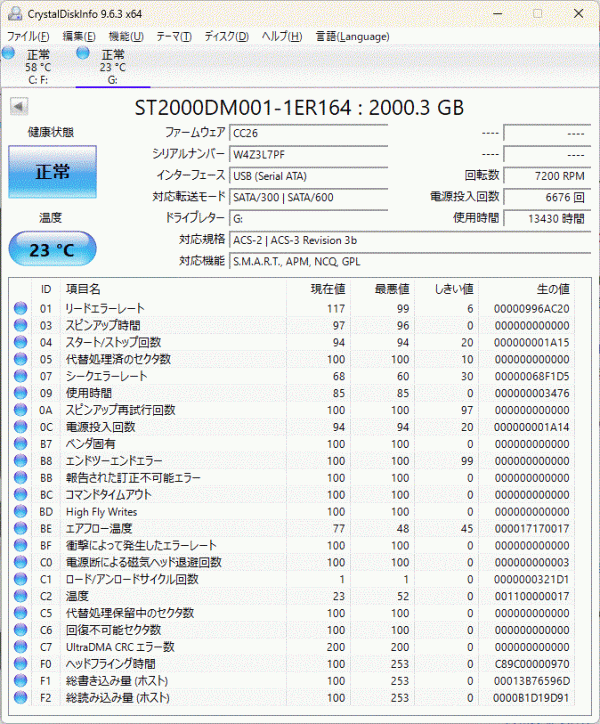Viewport: 600px width, 724px height.
Task: Click the interface field USB (Serial ATA)
Action: tap(309, 176)
